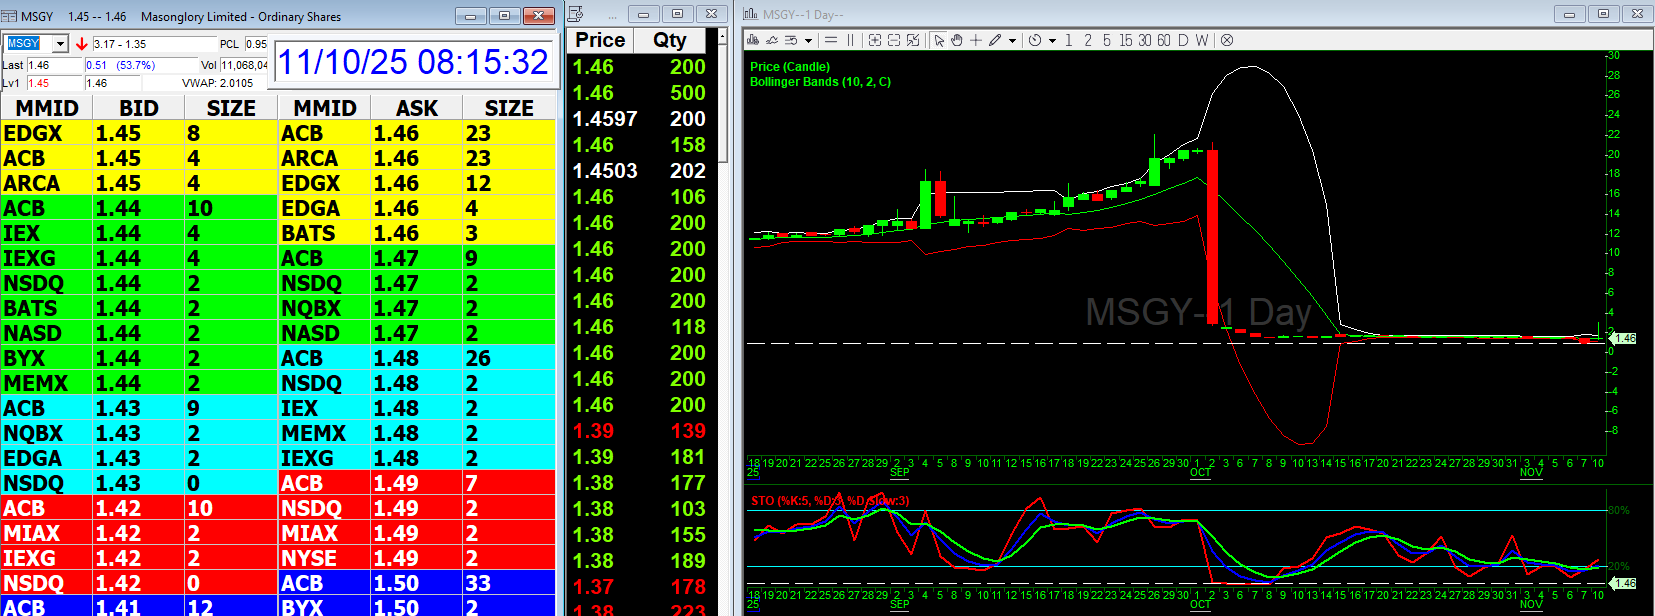Open the chart studies icon in toolbar

click(754, 40)
